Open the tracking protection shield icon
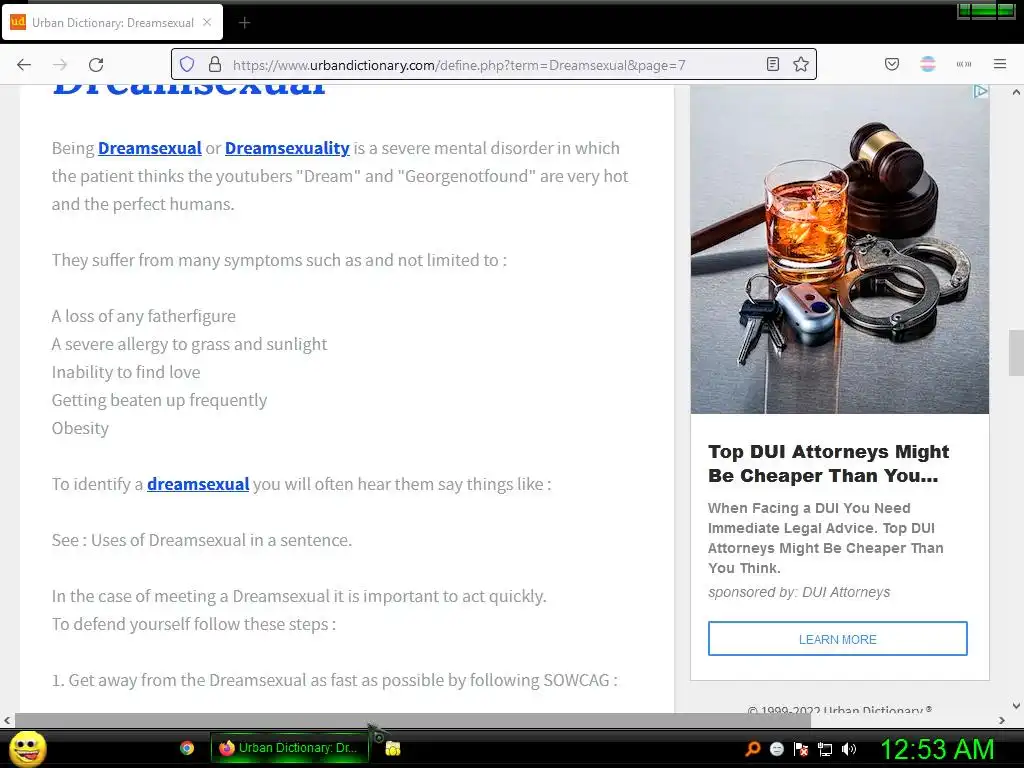This screenshot has width=1024, height=768. 187,65
